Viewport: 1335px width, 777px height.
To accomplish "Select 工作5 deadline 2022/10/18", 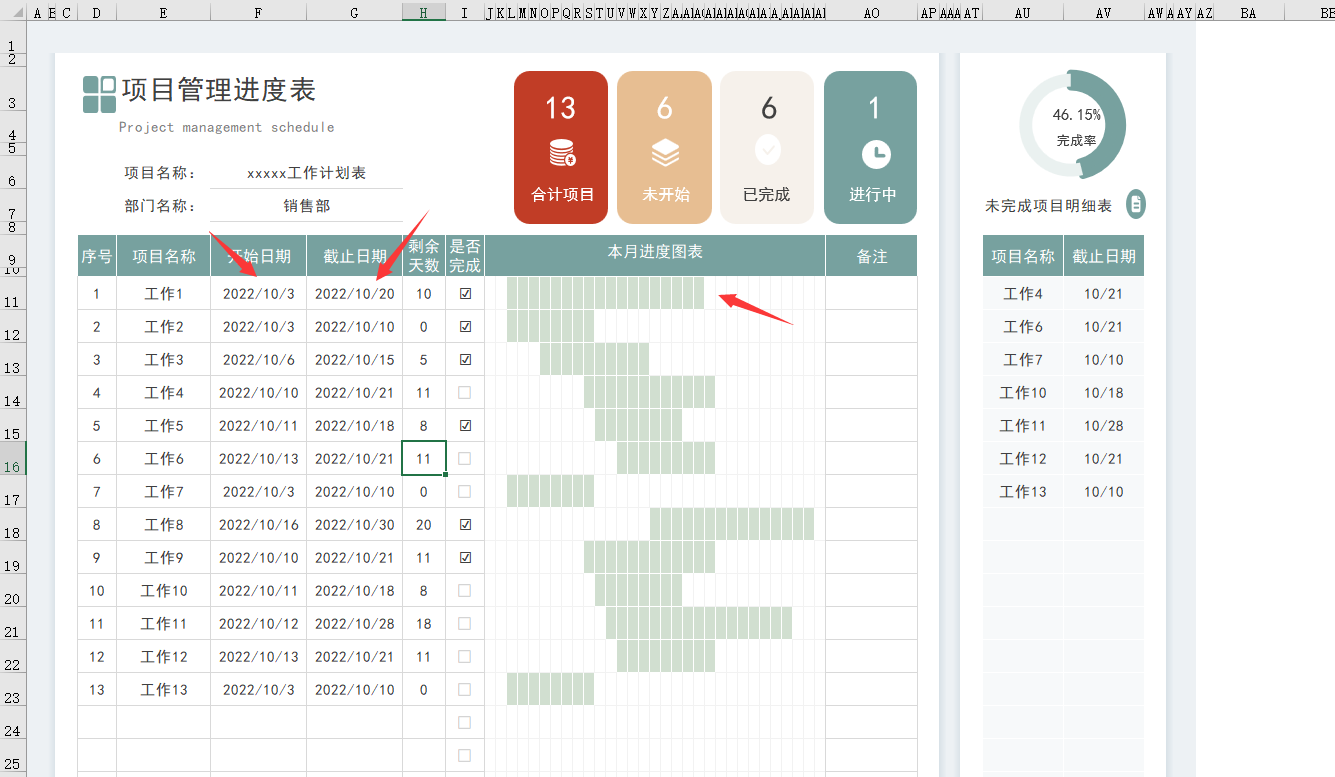I will click(354, 426).
